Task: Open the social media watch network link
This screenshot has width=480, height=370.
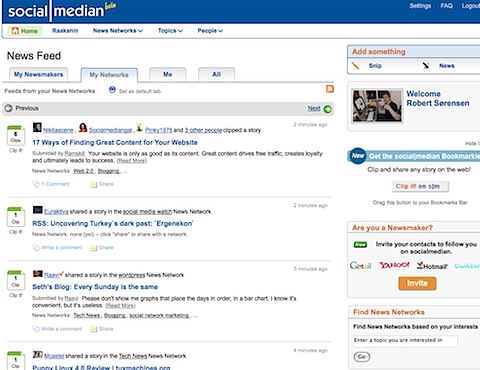Action: tap(147, 212)
